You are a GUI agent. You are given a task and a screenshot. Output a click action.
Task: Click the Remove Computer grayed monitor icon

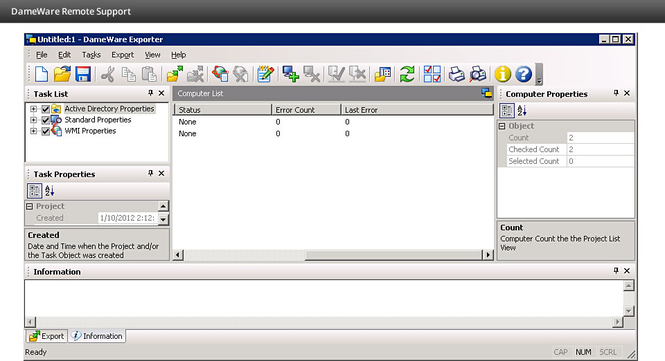(x=311, y=74)
